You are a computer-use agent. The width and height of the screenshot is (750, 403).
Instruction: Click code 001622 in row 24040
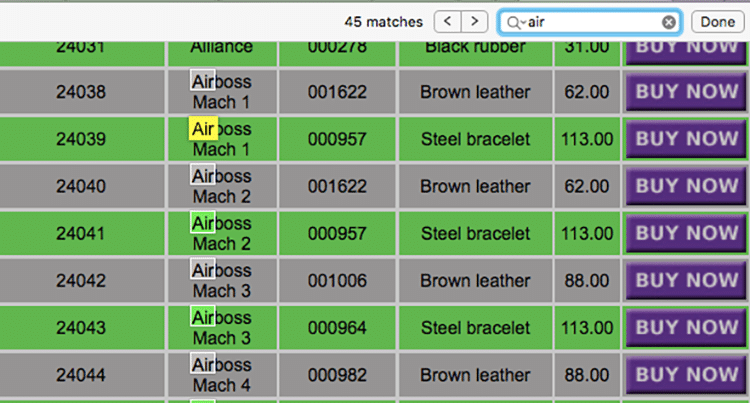(337, 186)
